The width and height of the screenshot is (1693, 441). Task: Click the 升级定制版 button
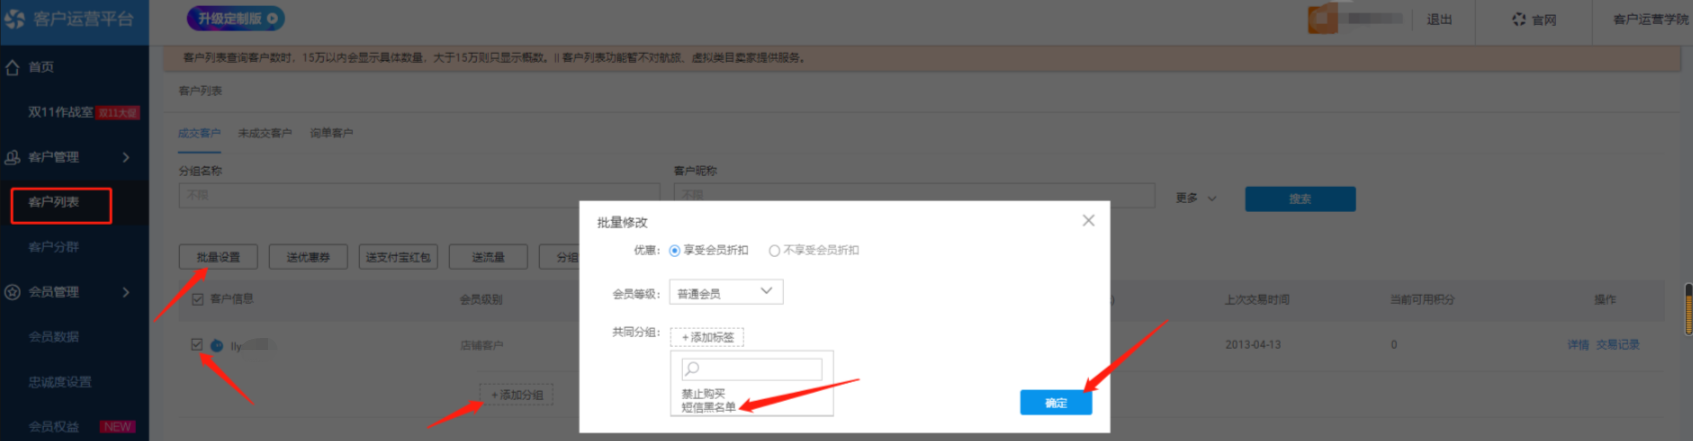tap(236, 18)
